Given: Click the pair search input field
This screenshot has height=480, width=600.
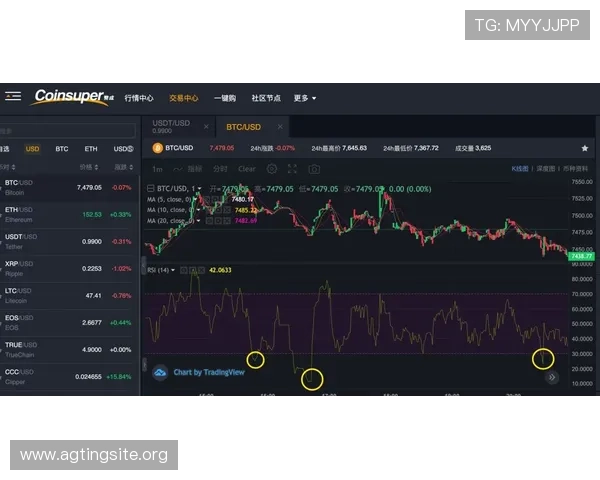Looking at the screenshot, I should (68, 131).
